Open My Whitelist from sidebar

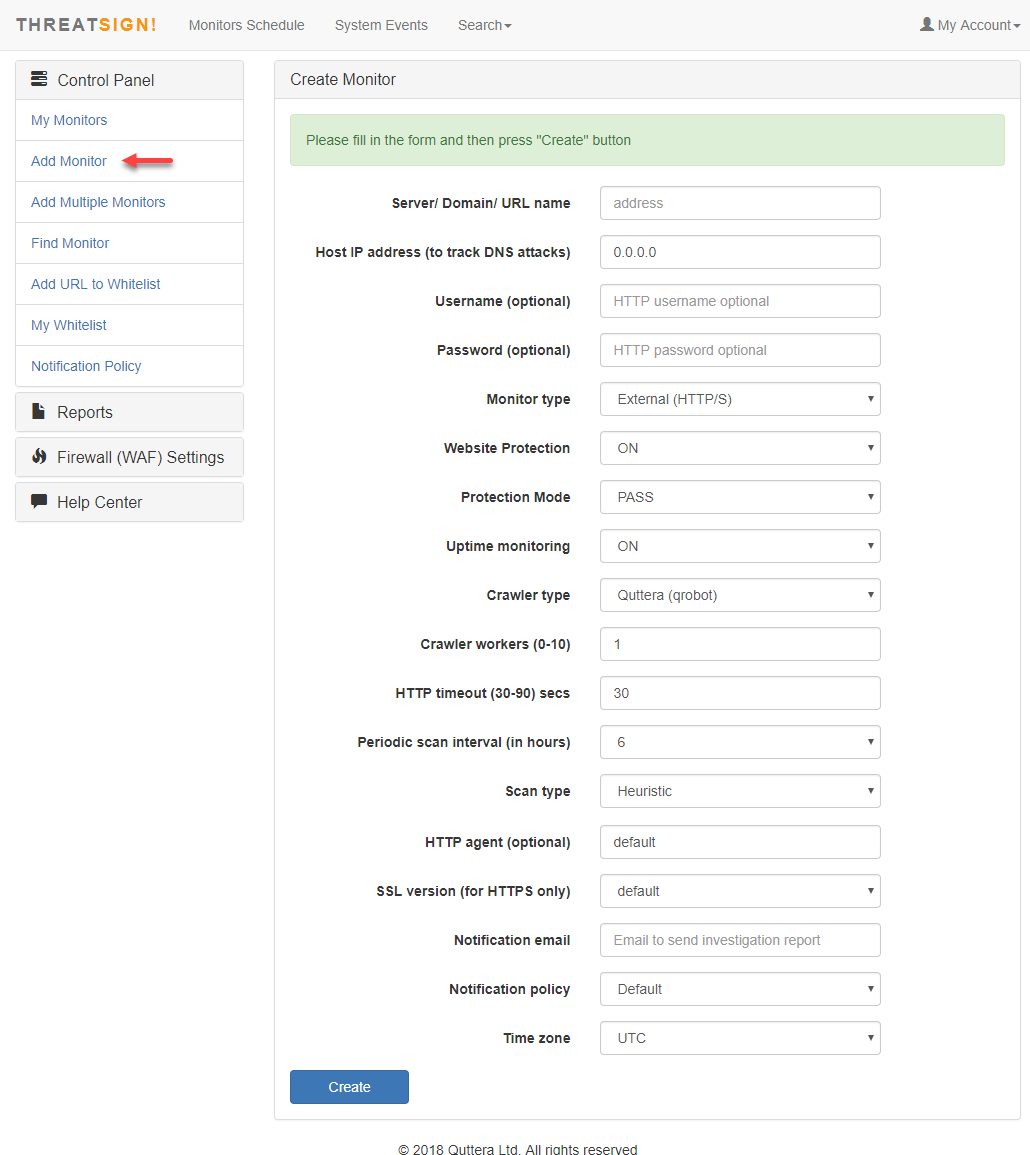(69, 325)
